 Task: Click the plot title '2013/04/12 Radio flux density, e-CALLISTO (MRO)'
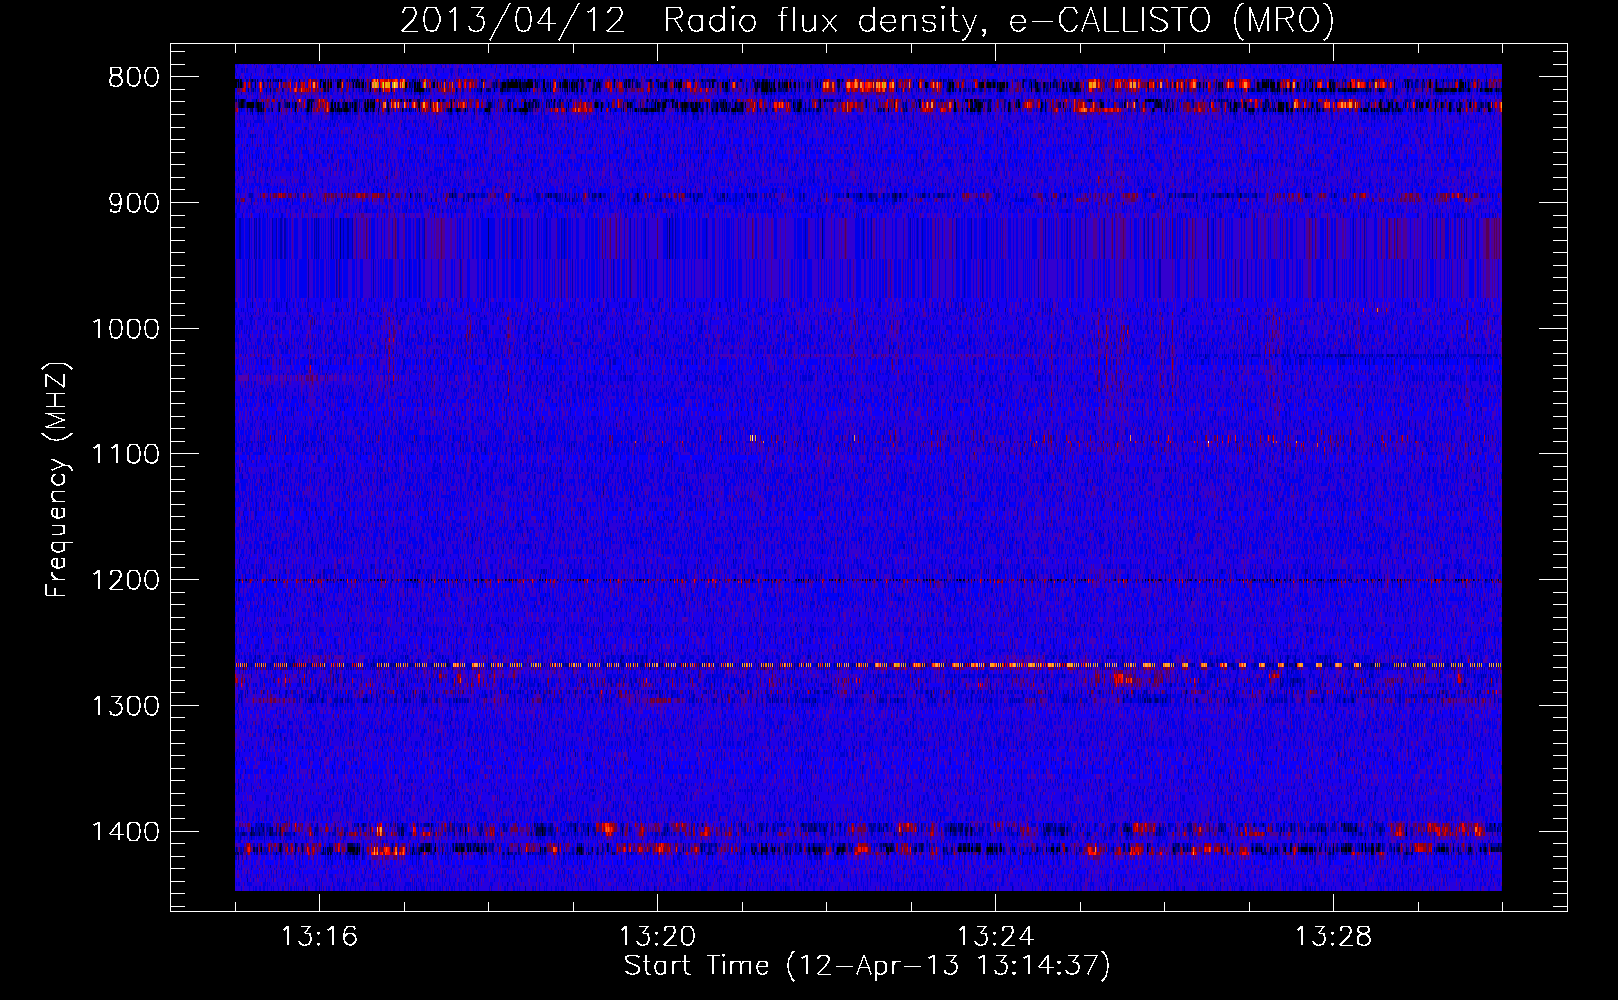click(867, 21)
